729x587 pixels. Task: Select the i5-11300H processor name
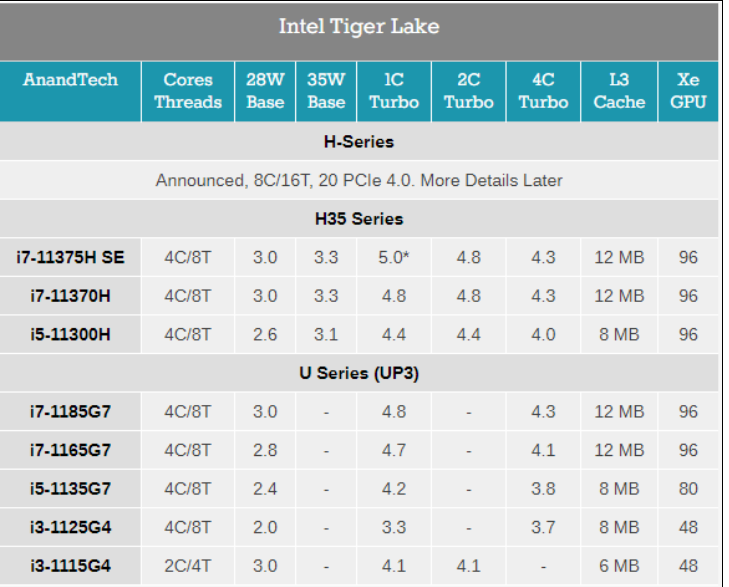(x=70, y=334)
